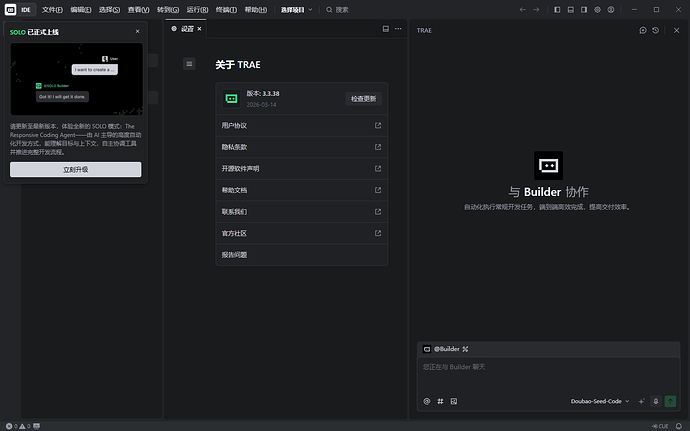Click the # context icon
The width and height of the screenshot is (690, 431).
440,401
